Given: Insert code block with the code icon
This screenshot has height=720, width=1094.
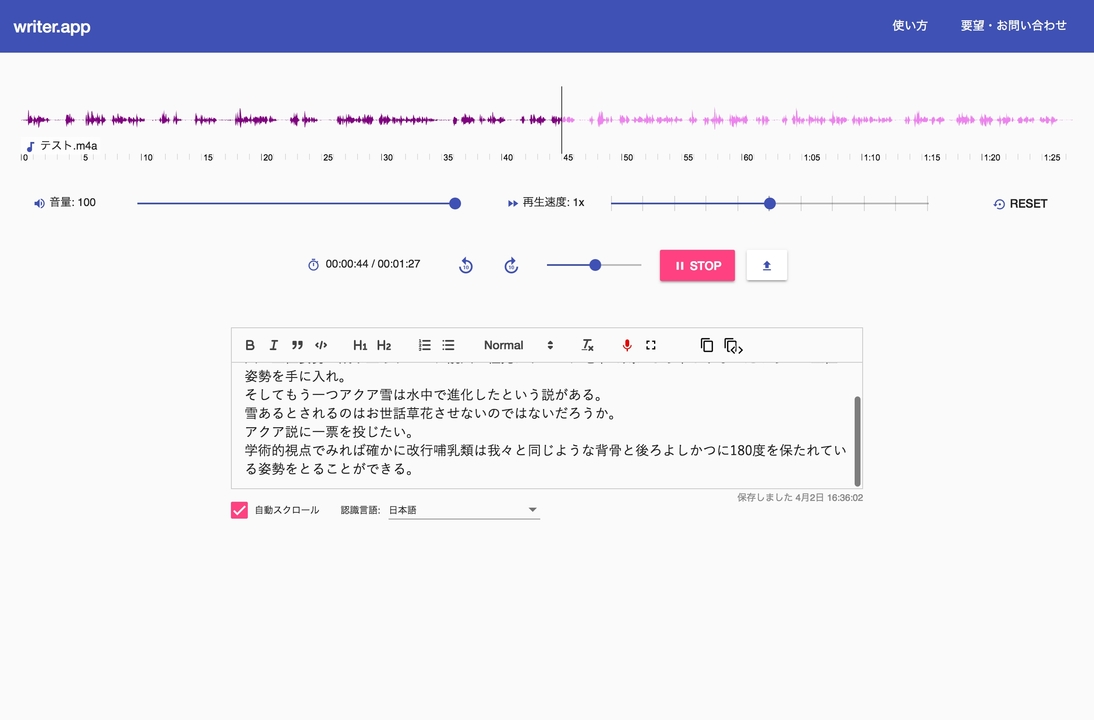Looking at the screenshot, I should [x=321, y=345].
